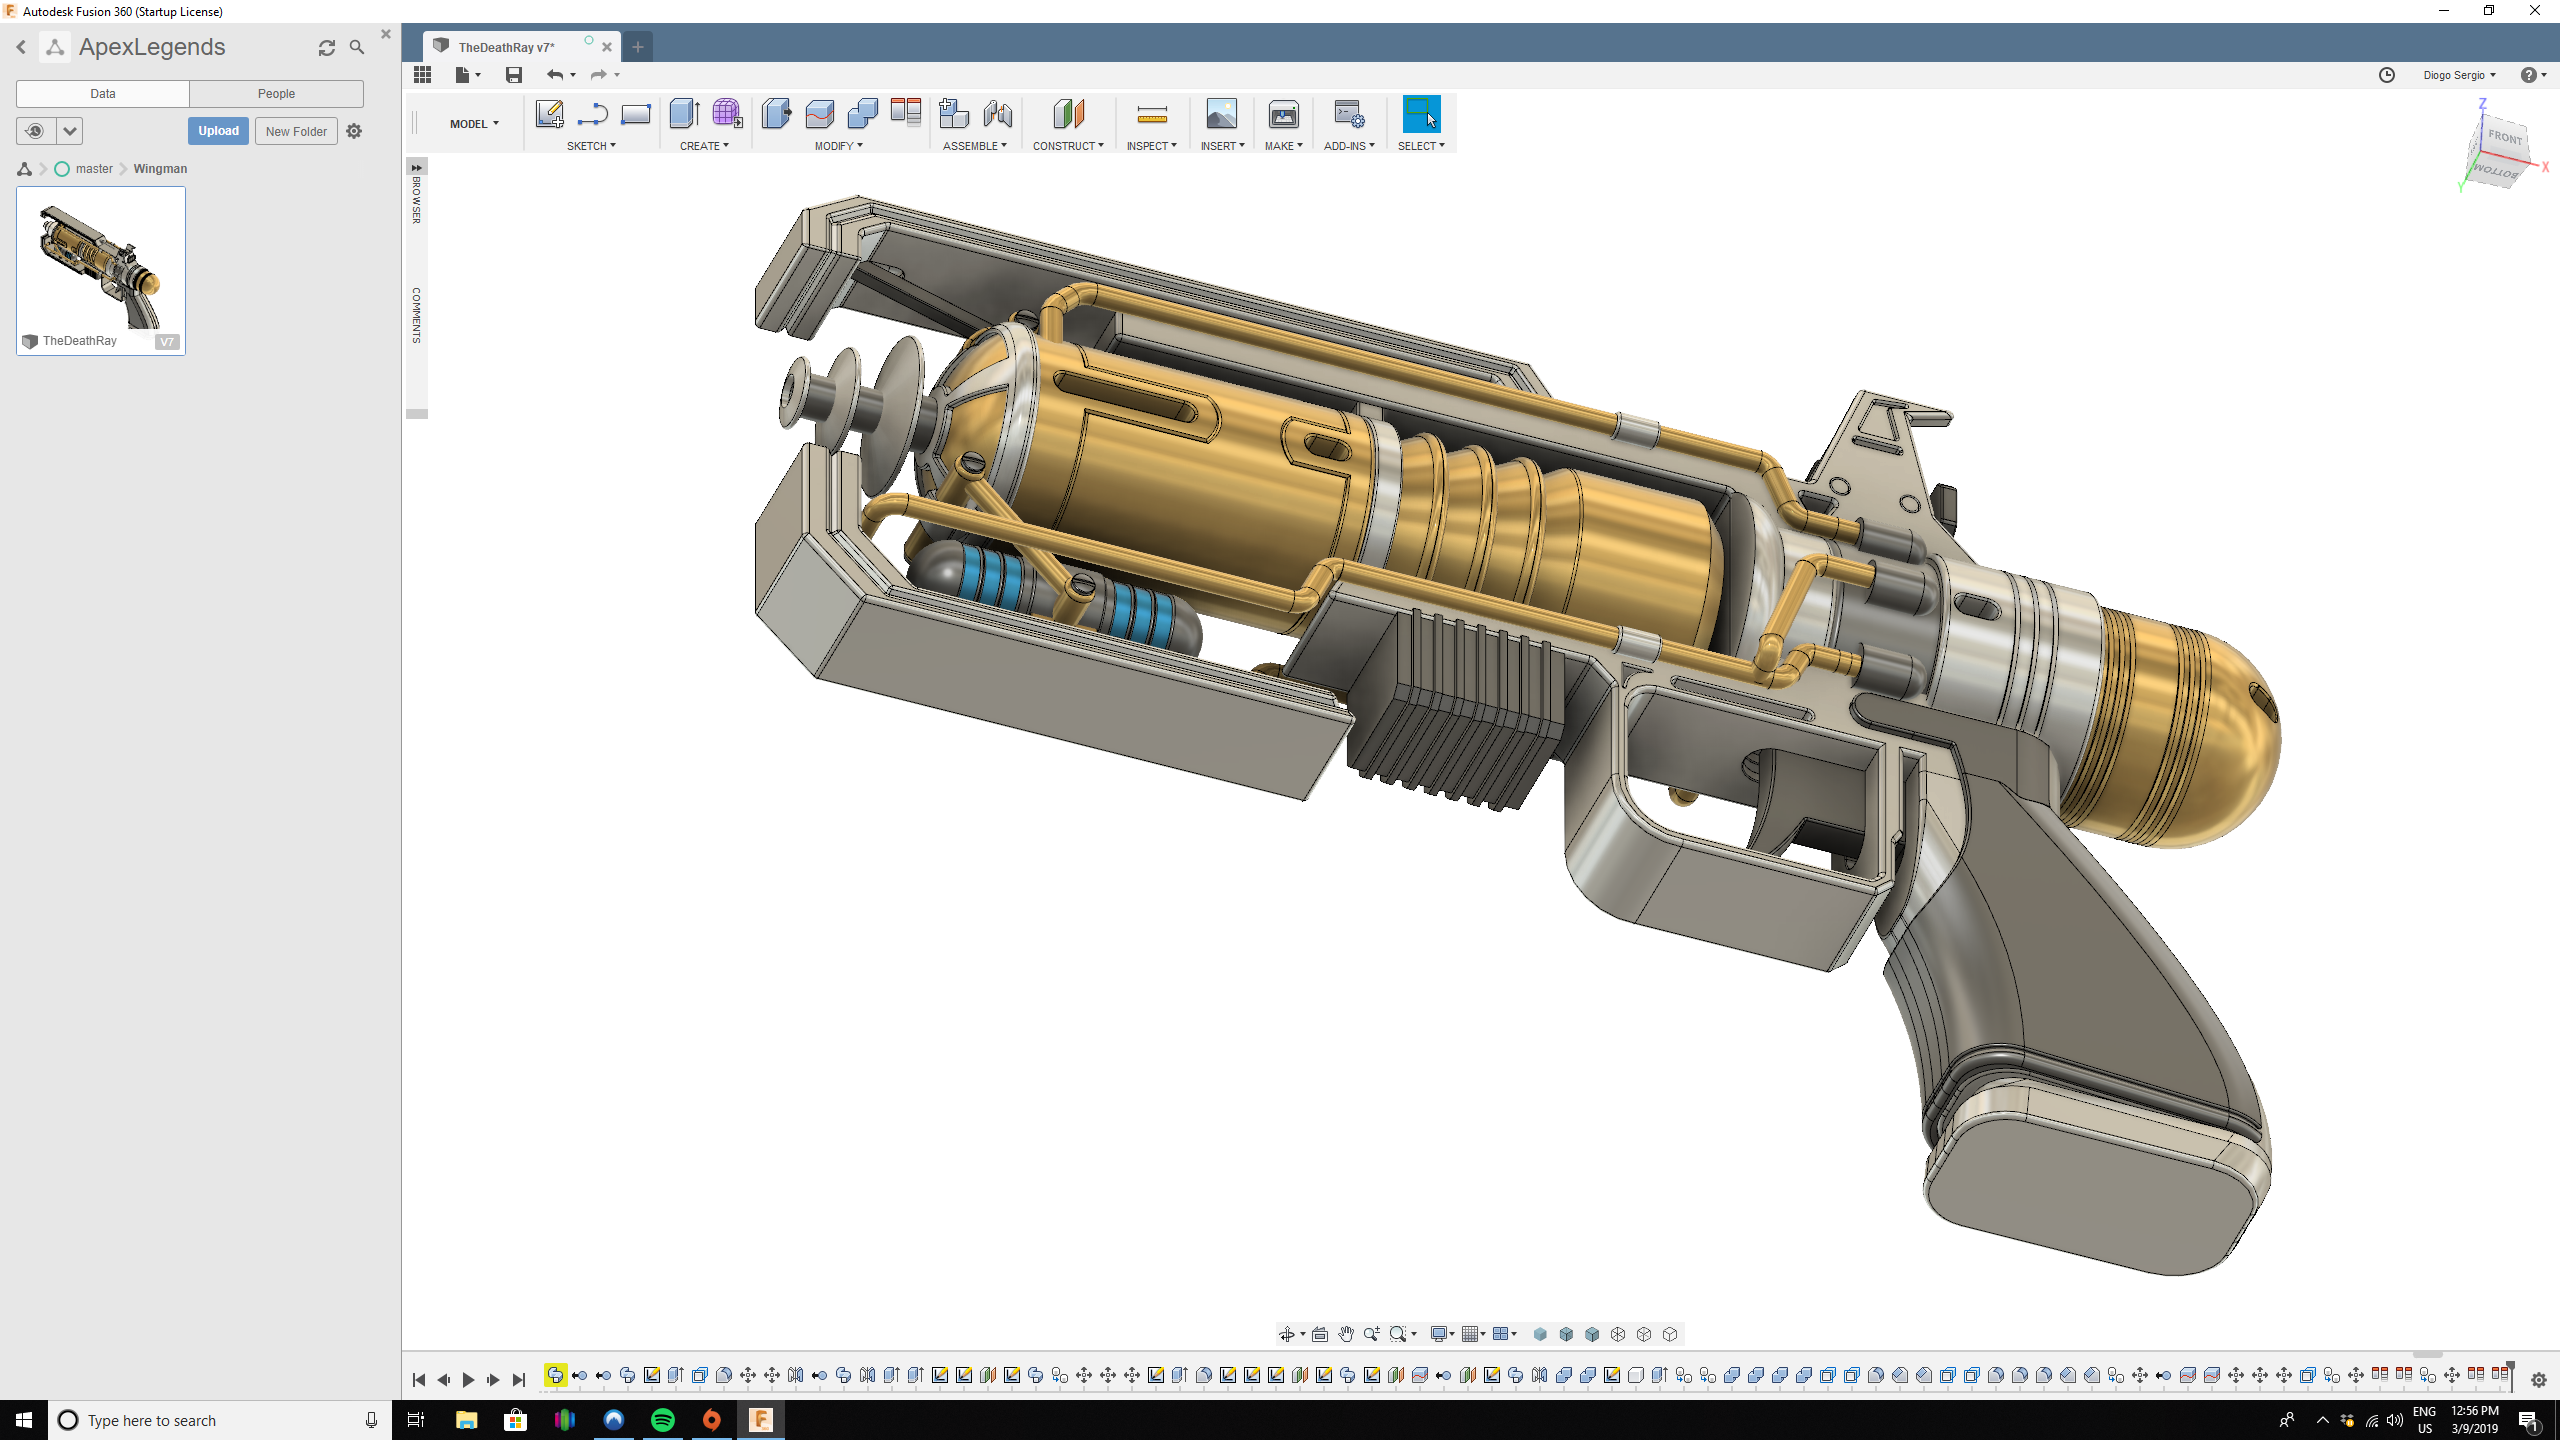Open the INSPECT menu
The width and height of the screenshot is (2560, 1440).
1151,146
